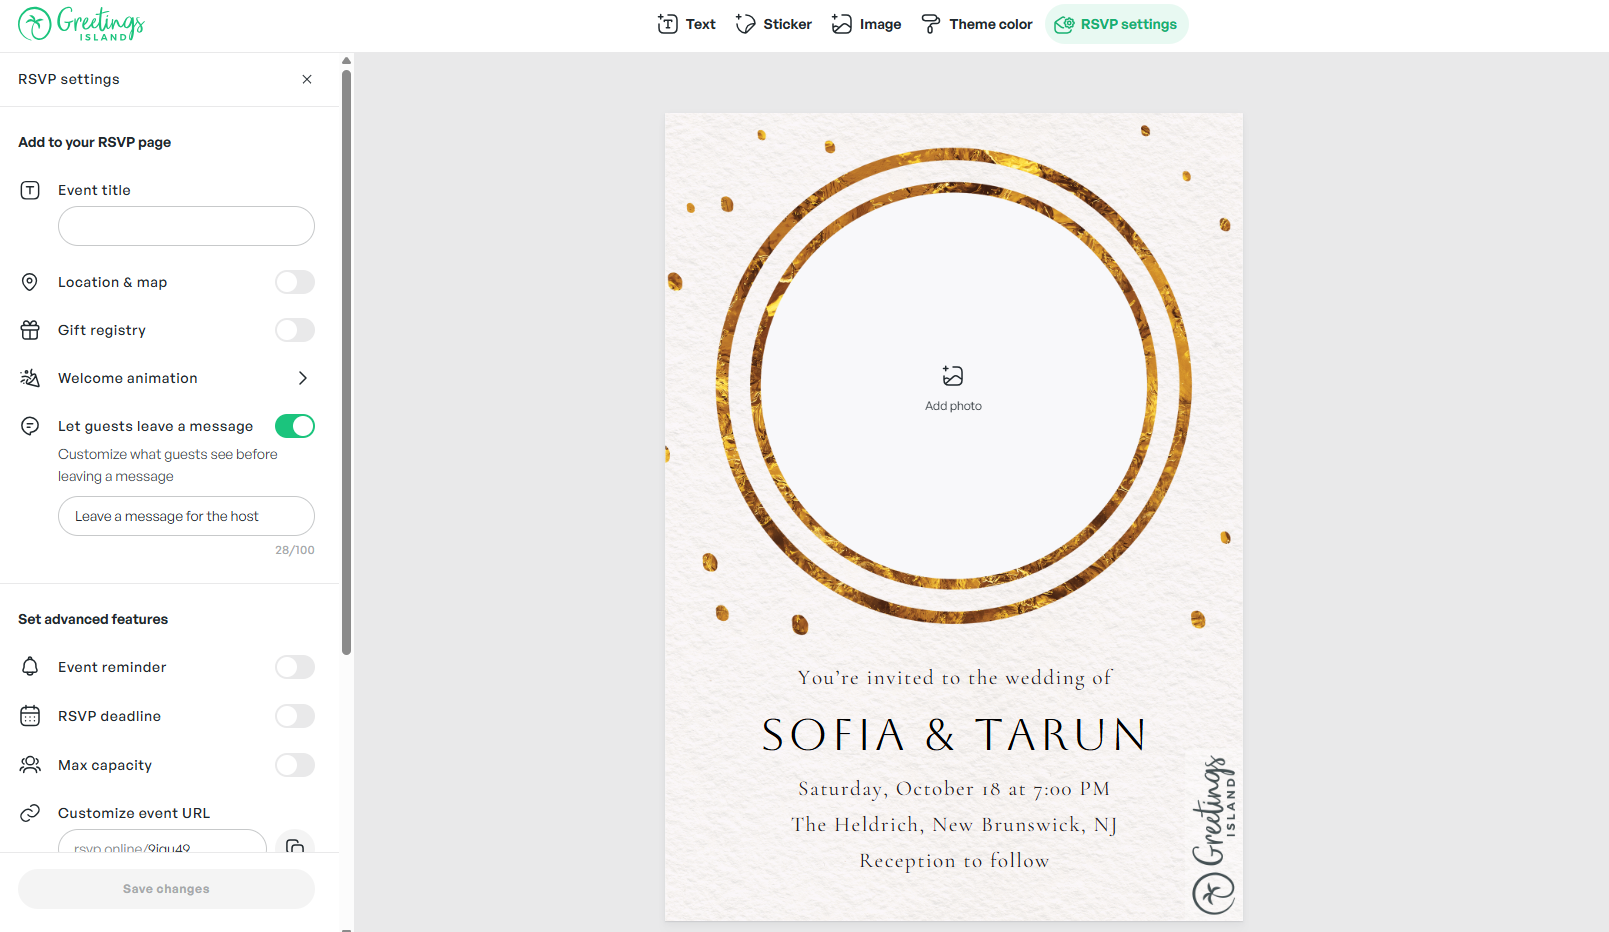Click the Save changes button
This screenshot has width=1609, height=932.
(x=165, y=888)
